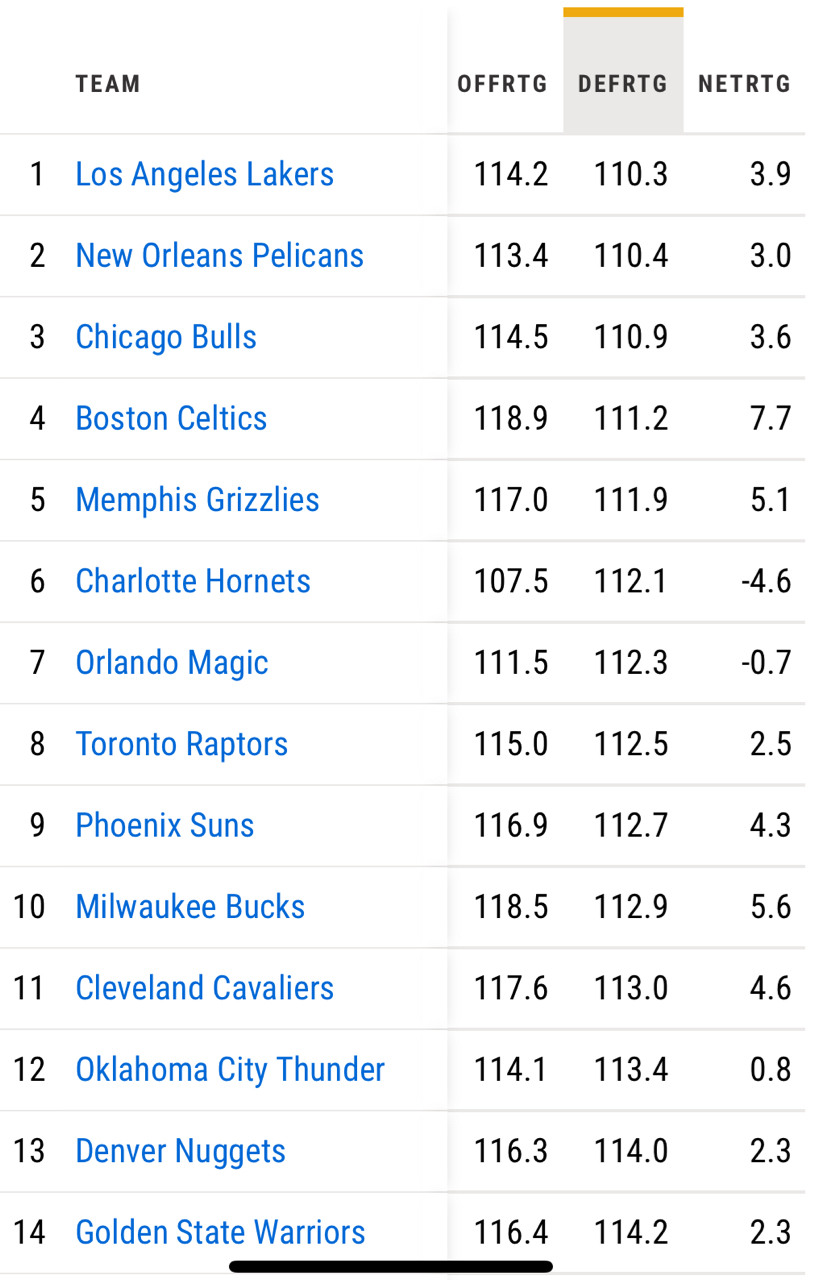Open Memphis Grizzlies team link
Viewport: 815px width, 1280px height.
[x=198, y=499]
